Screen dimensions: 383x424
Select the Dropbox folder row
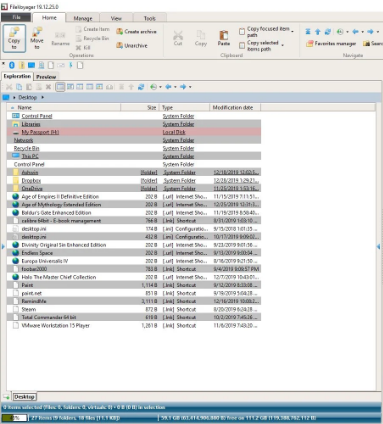click(134, 180)
